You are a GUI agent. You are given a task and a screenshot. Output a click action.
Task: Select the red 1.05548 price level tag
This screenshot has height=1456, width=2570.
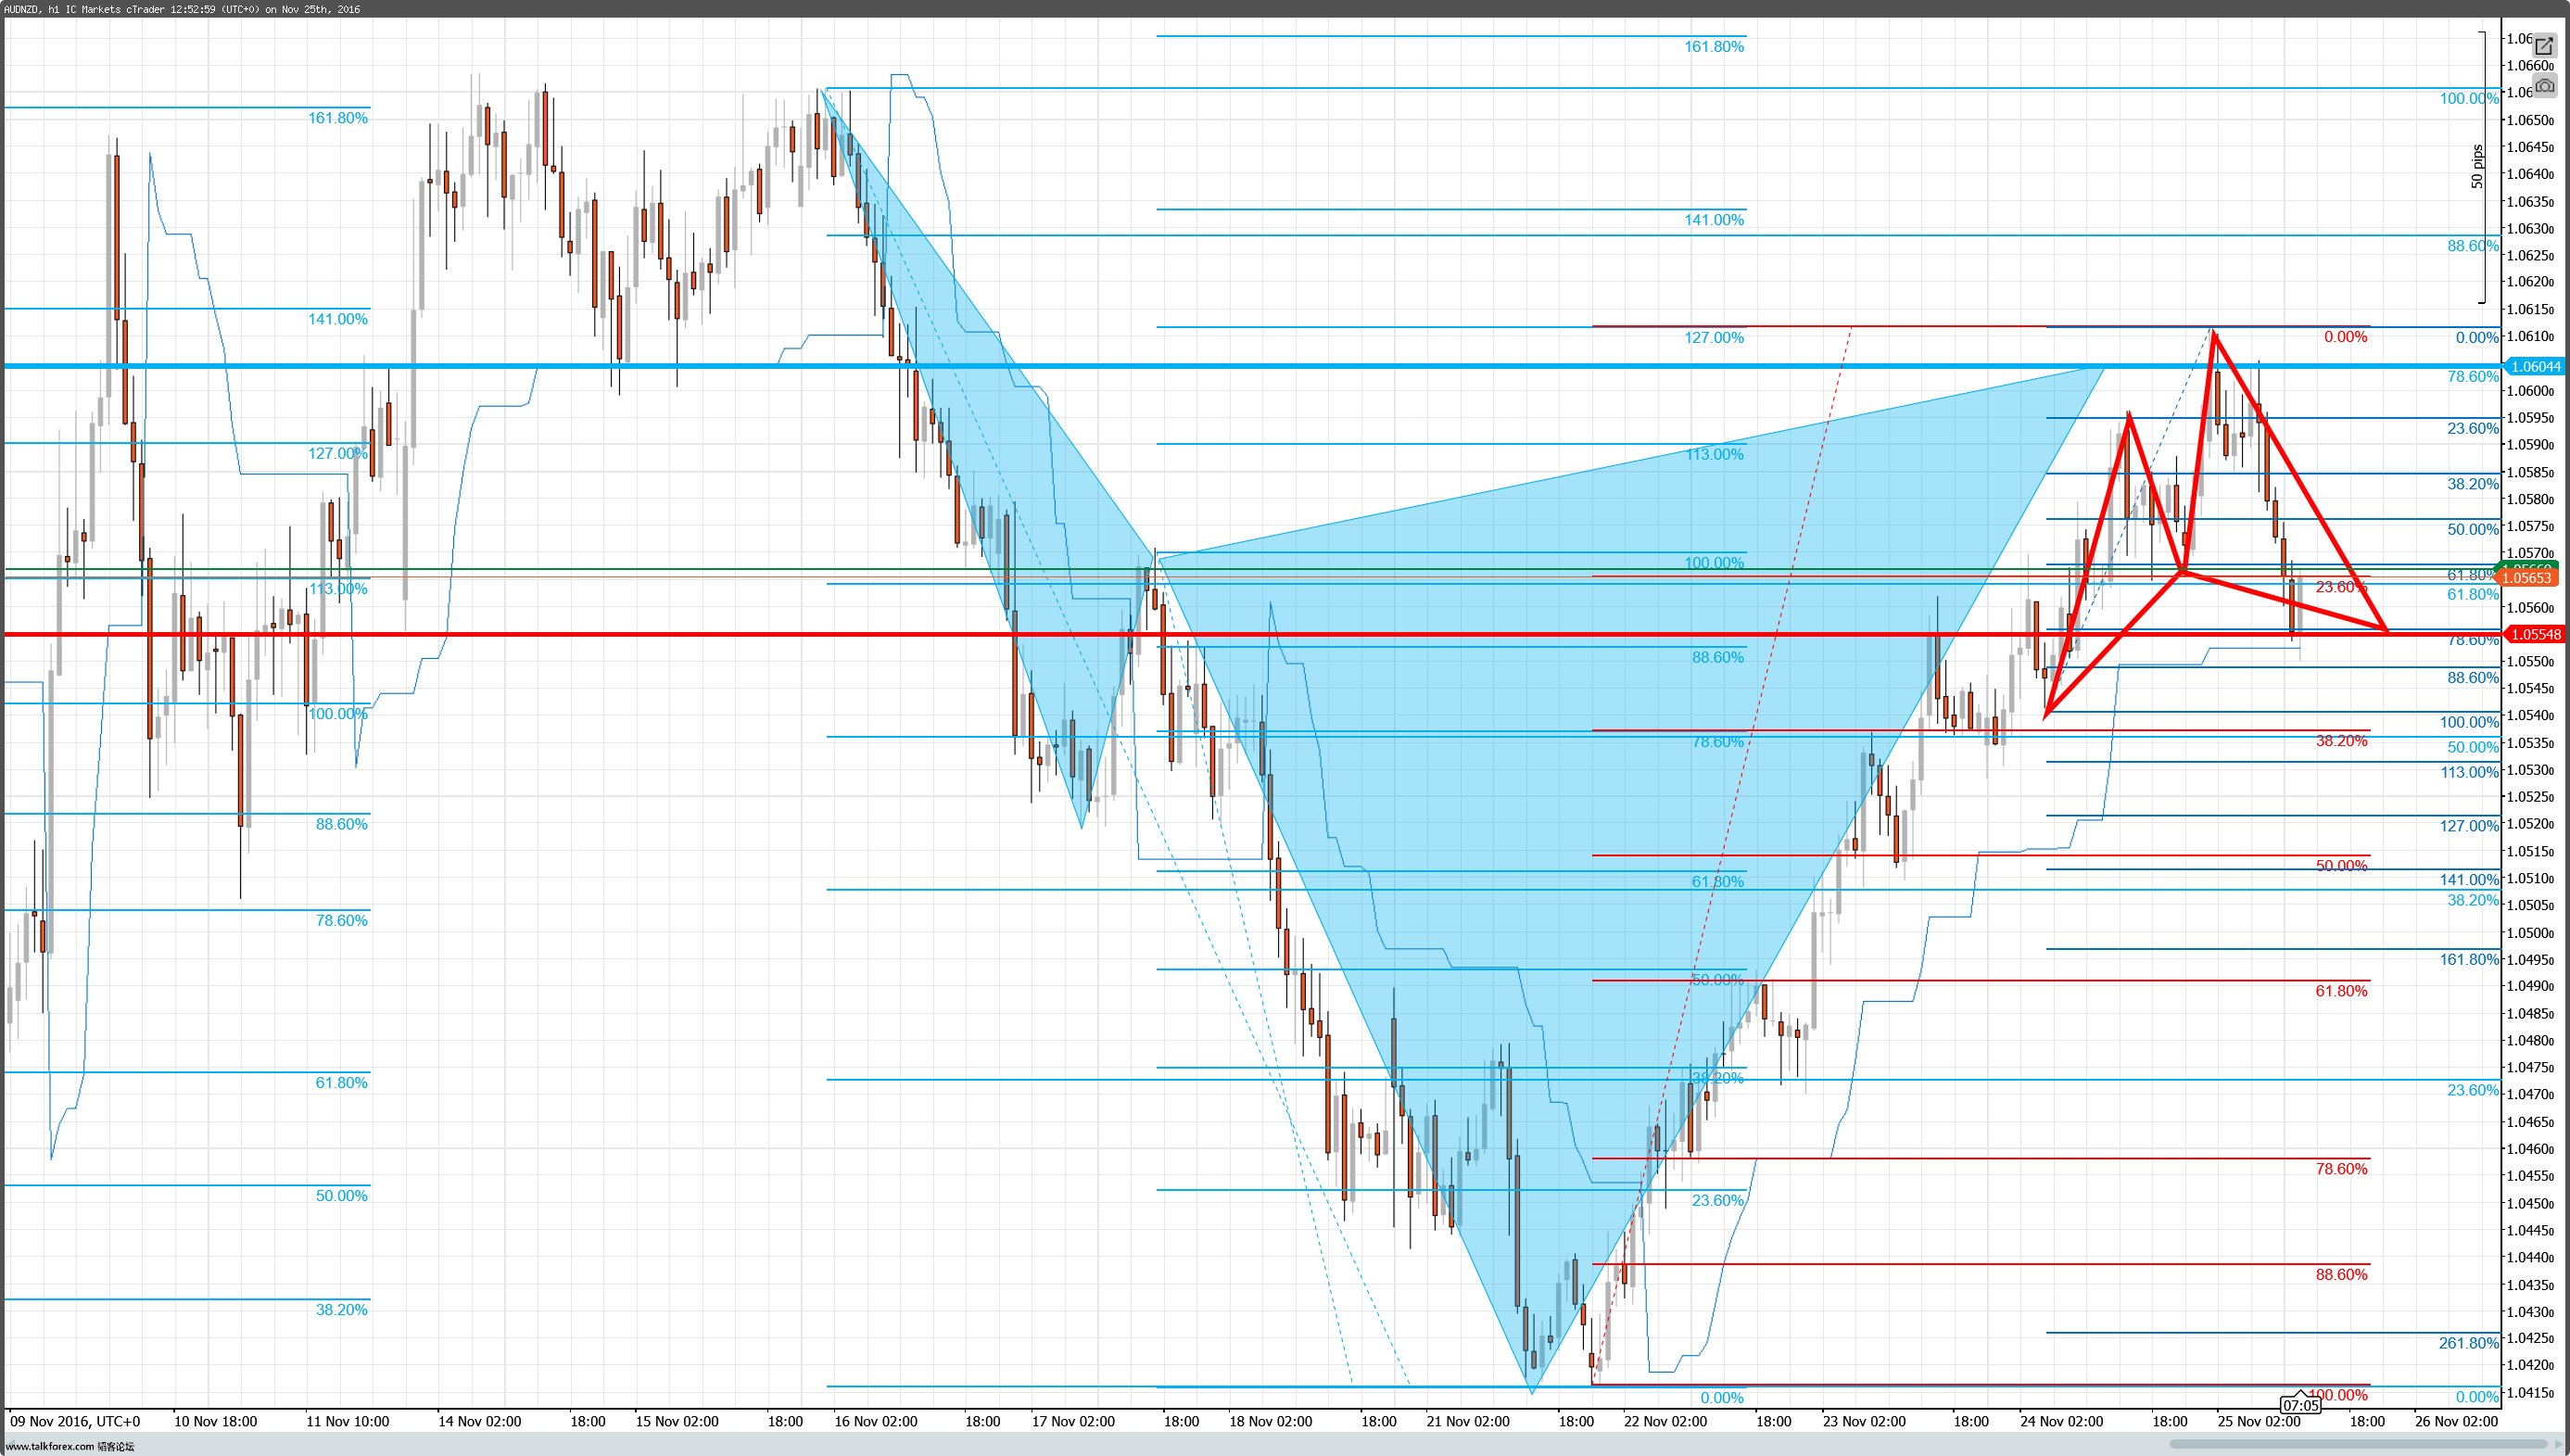click(2535, 634)
